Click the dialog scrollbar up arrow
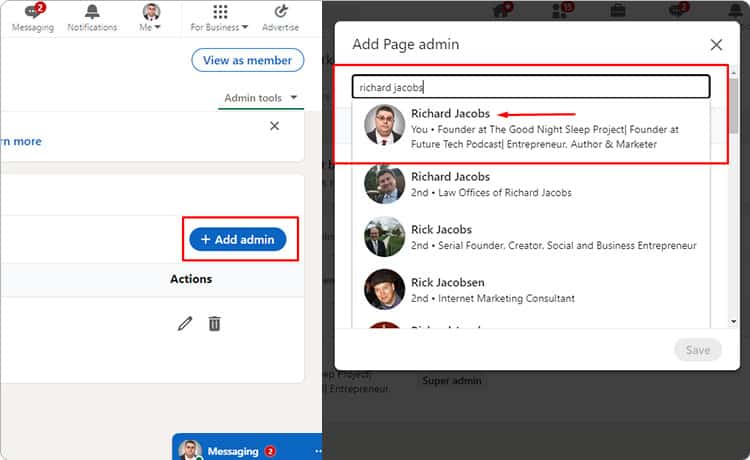The width and height of the screenshot is (750, 460). 734,72
